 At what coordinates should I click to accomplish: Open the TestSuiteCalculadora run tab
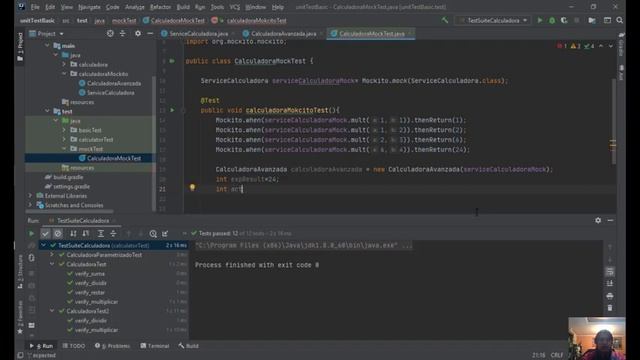83,220
